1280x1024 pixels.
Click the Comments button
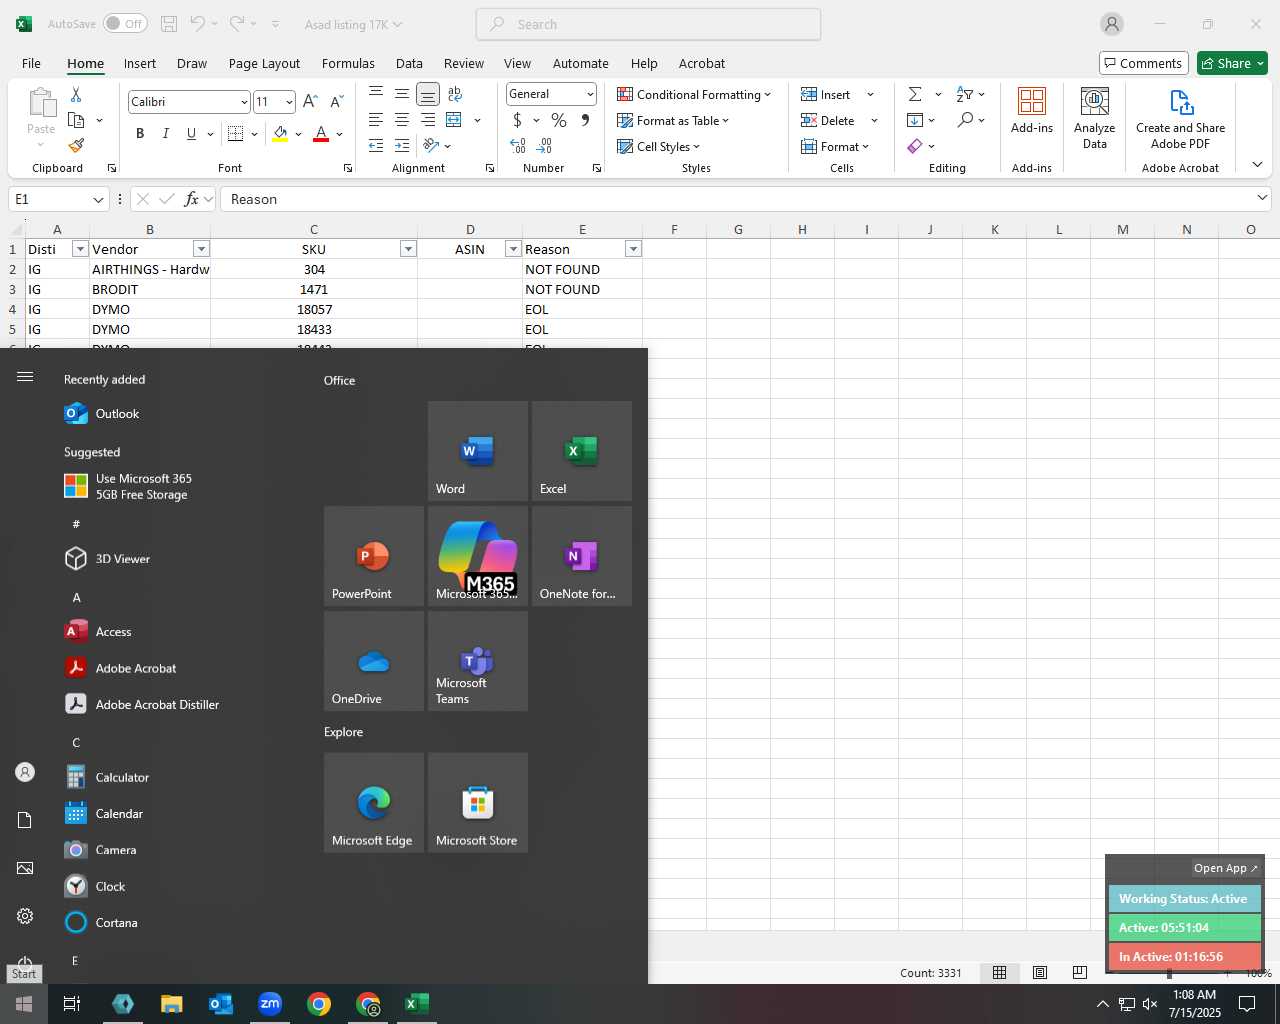tap(1143, 63)
